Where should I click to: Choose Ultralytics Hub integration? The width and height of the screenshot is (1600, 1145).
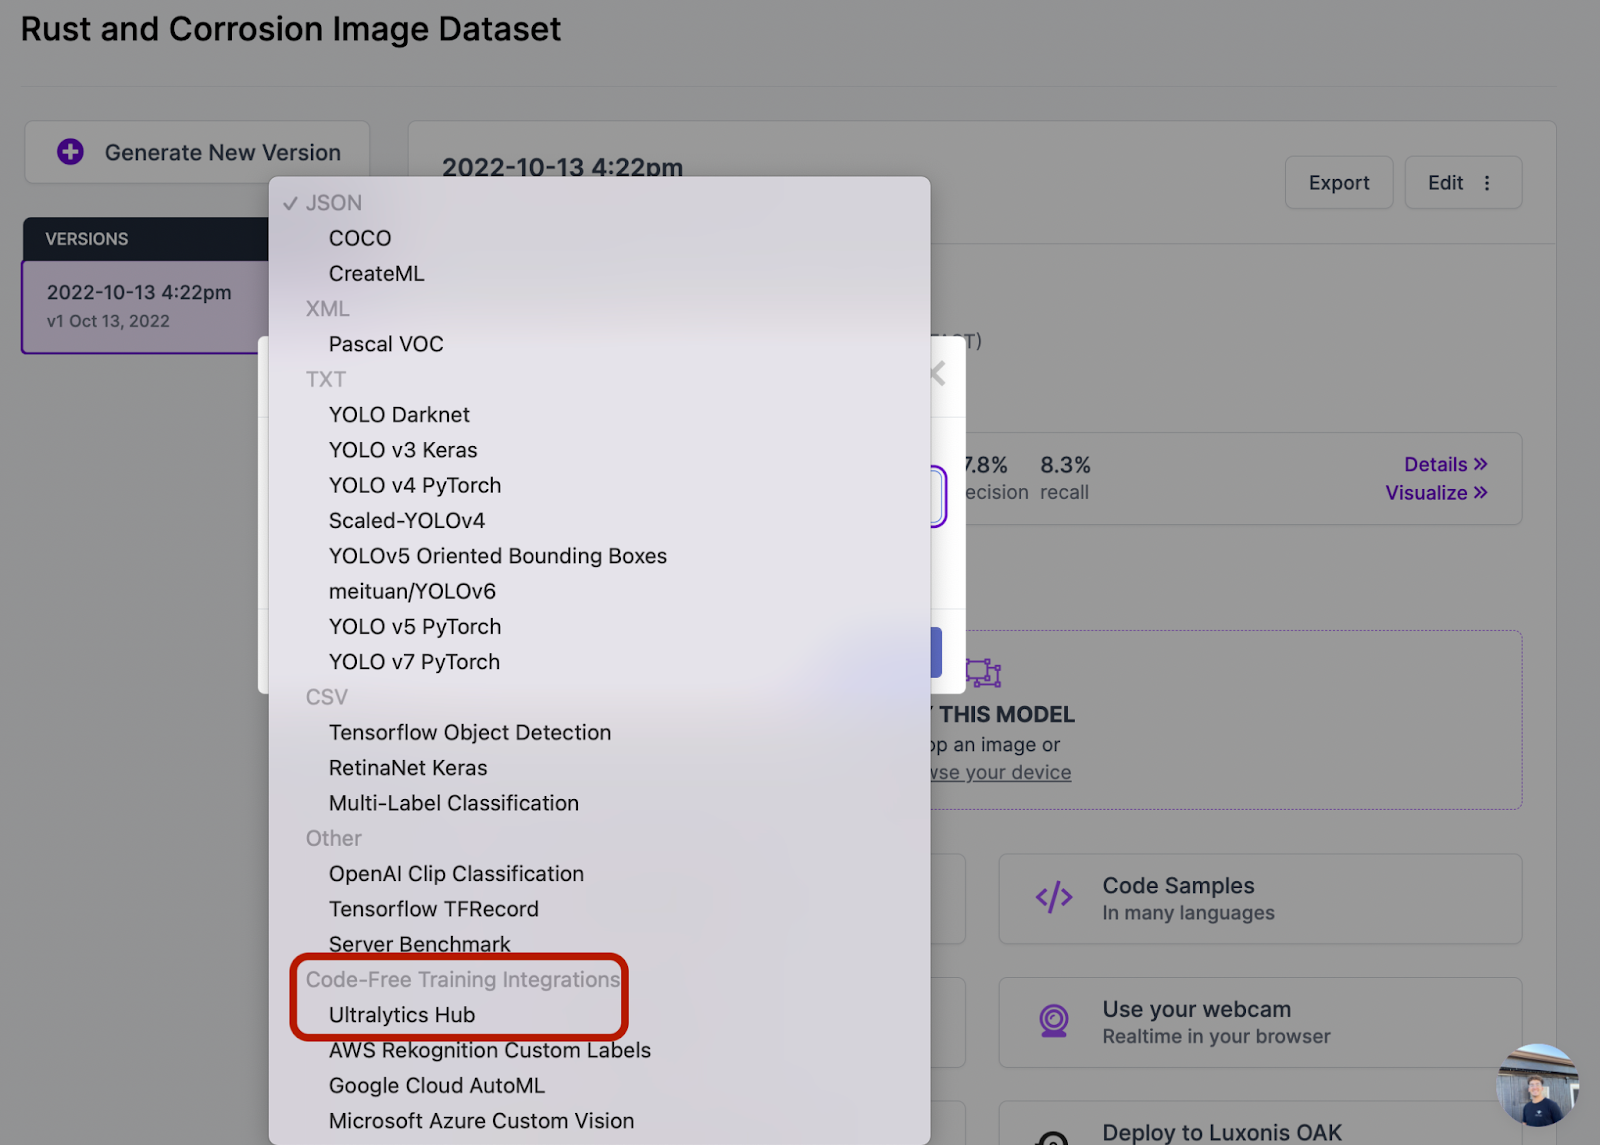pyautogui.click(x=402, y=1015)
